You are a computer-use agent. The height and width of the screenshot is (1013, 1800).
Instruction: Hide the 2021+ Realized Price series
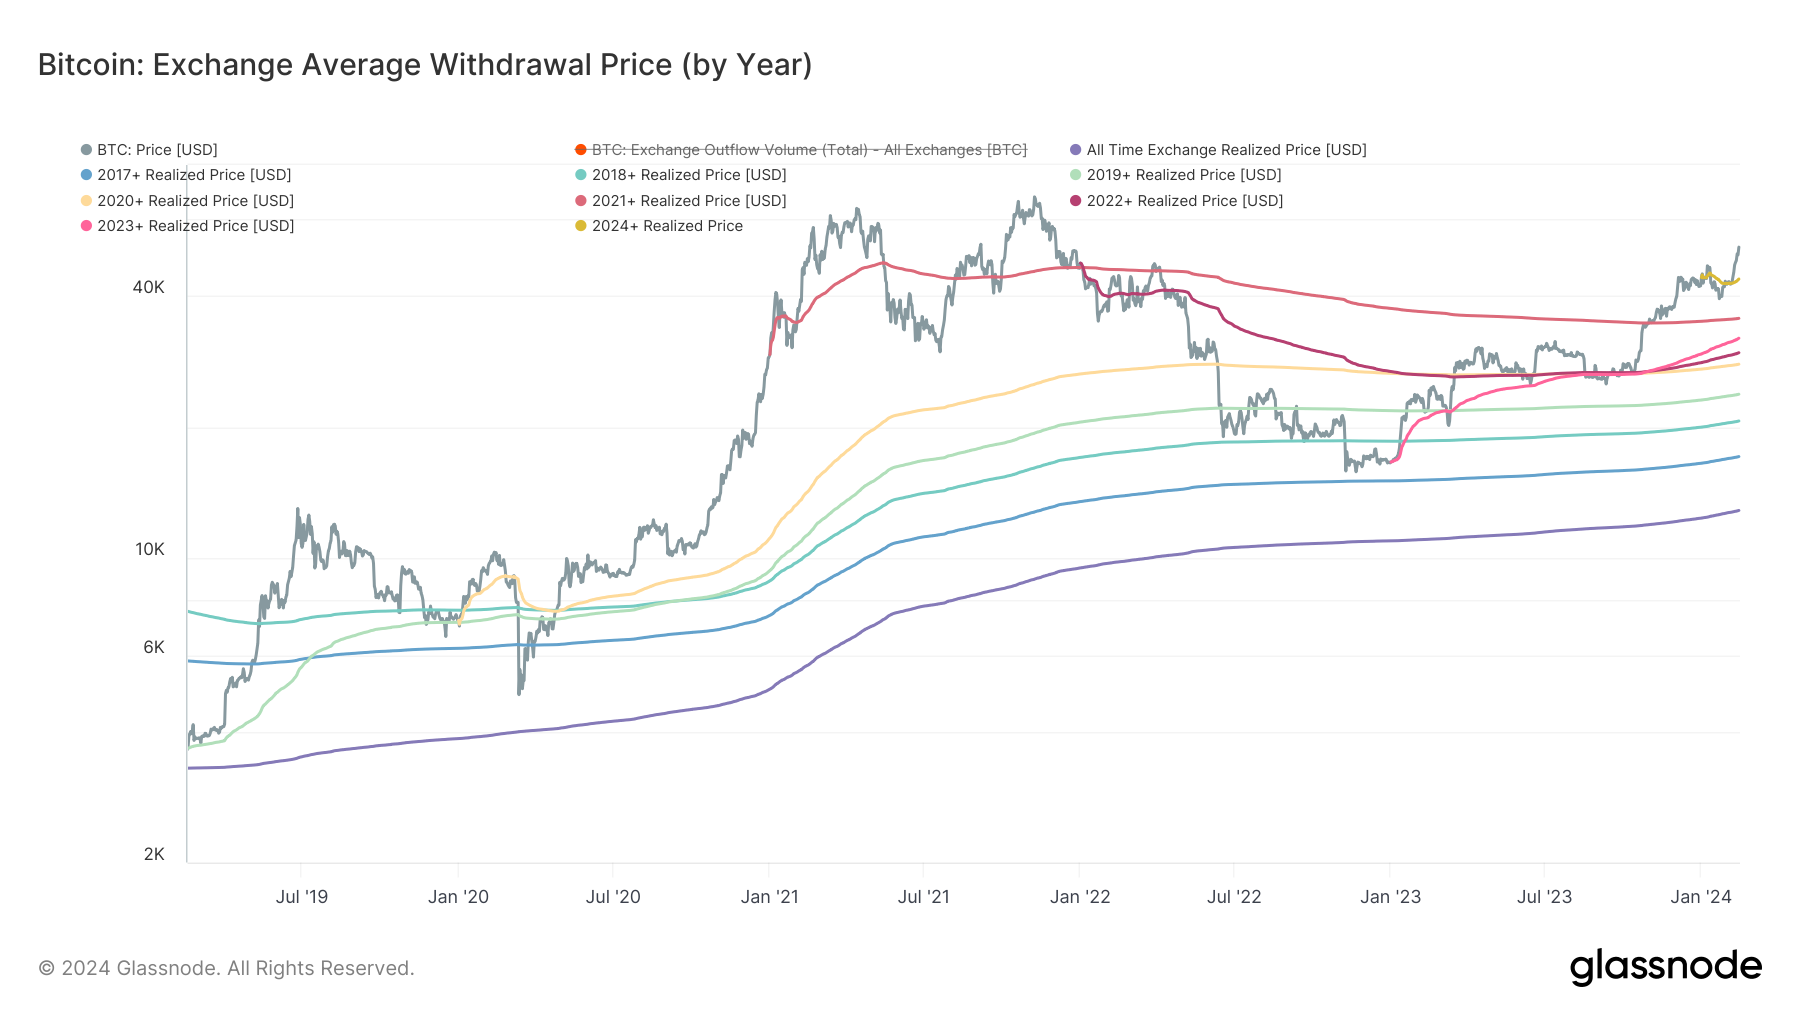pos(688,201)
